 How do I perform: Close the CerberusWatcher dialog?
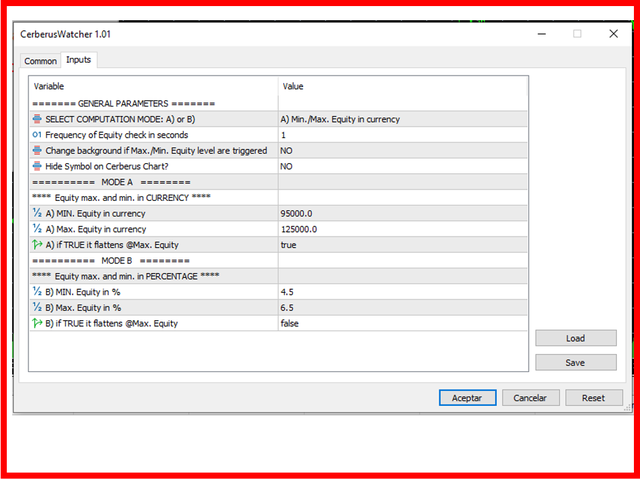pos(613,34)
